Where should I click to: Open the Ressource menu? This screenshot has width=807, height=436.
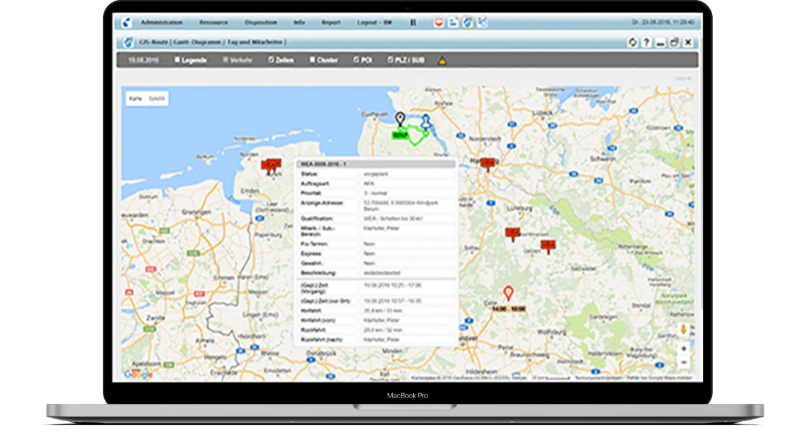[214, 23]
